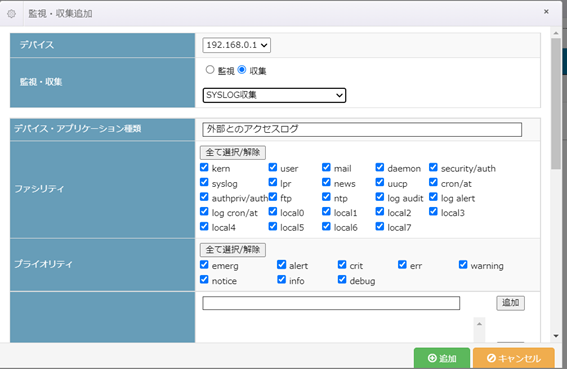567x369 pixels.
Task: Click the 外部とのアクセスログ text field
Action: [362, 129]
